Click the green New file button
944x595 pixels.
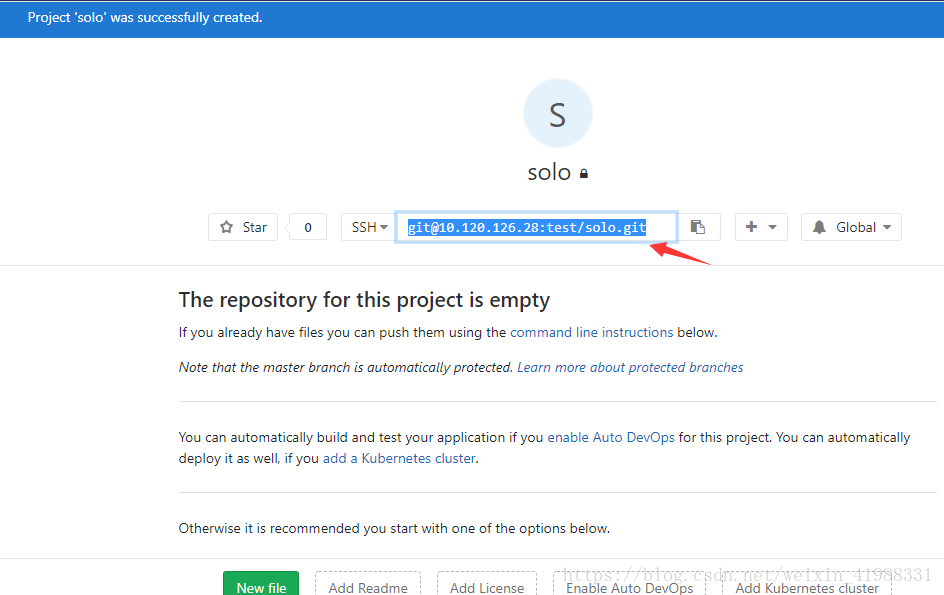(x=261, y=584)
